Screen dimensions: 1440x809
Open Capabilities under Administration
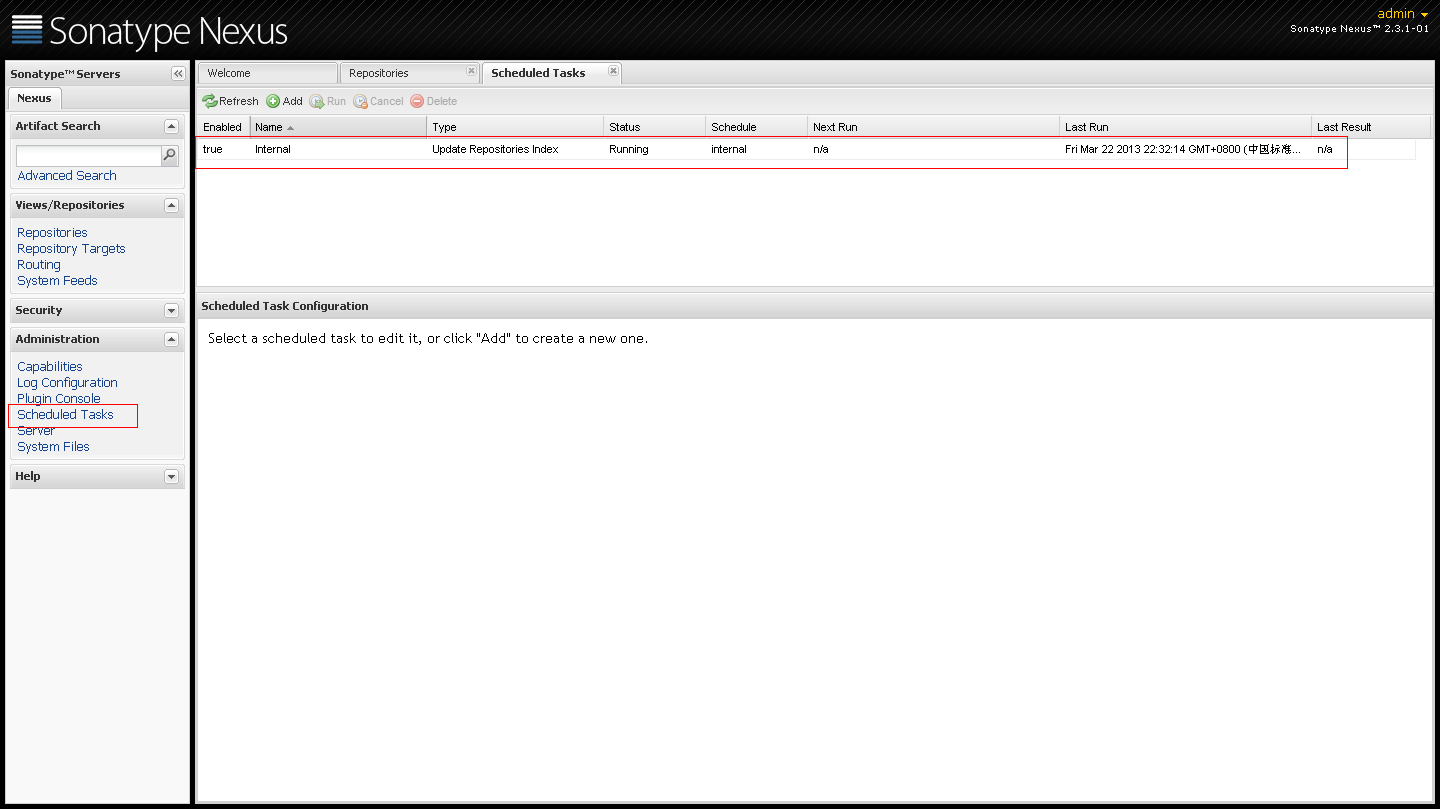[x=50, y=367]
